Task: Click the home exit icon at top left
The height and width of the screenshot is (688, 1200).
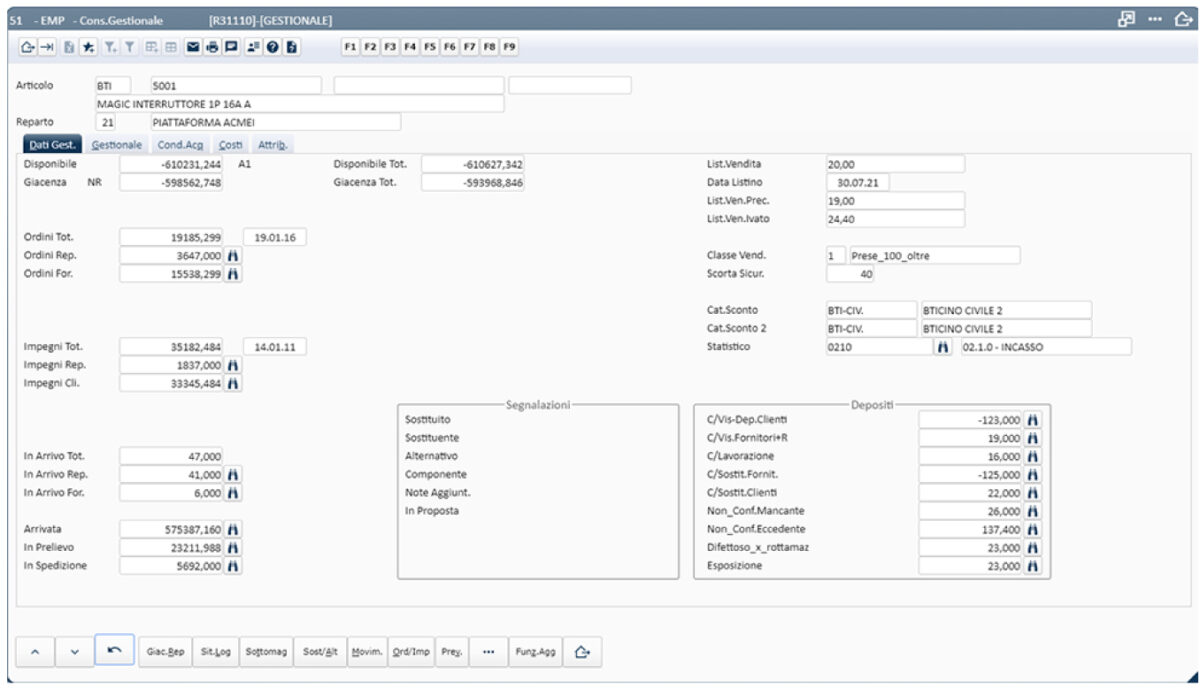Action: pos(28,44)
